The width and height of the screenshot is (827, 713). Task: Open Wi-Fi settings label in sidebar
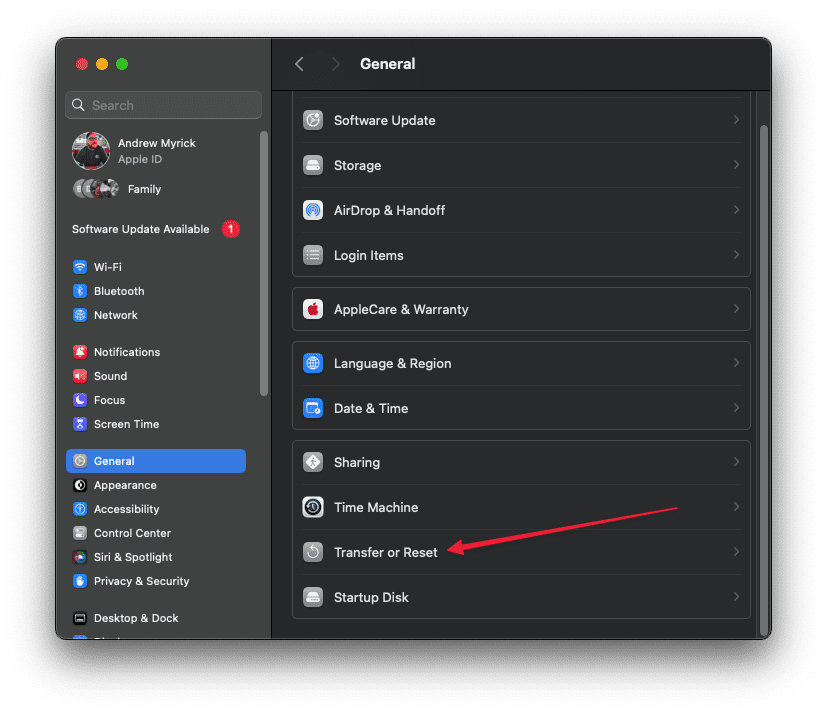coord(108,267)
